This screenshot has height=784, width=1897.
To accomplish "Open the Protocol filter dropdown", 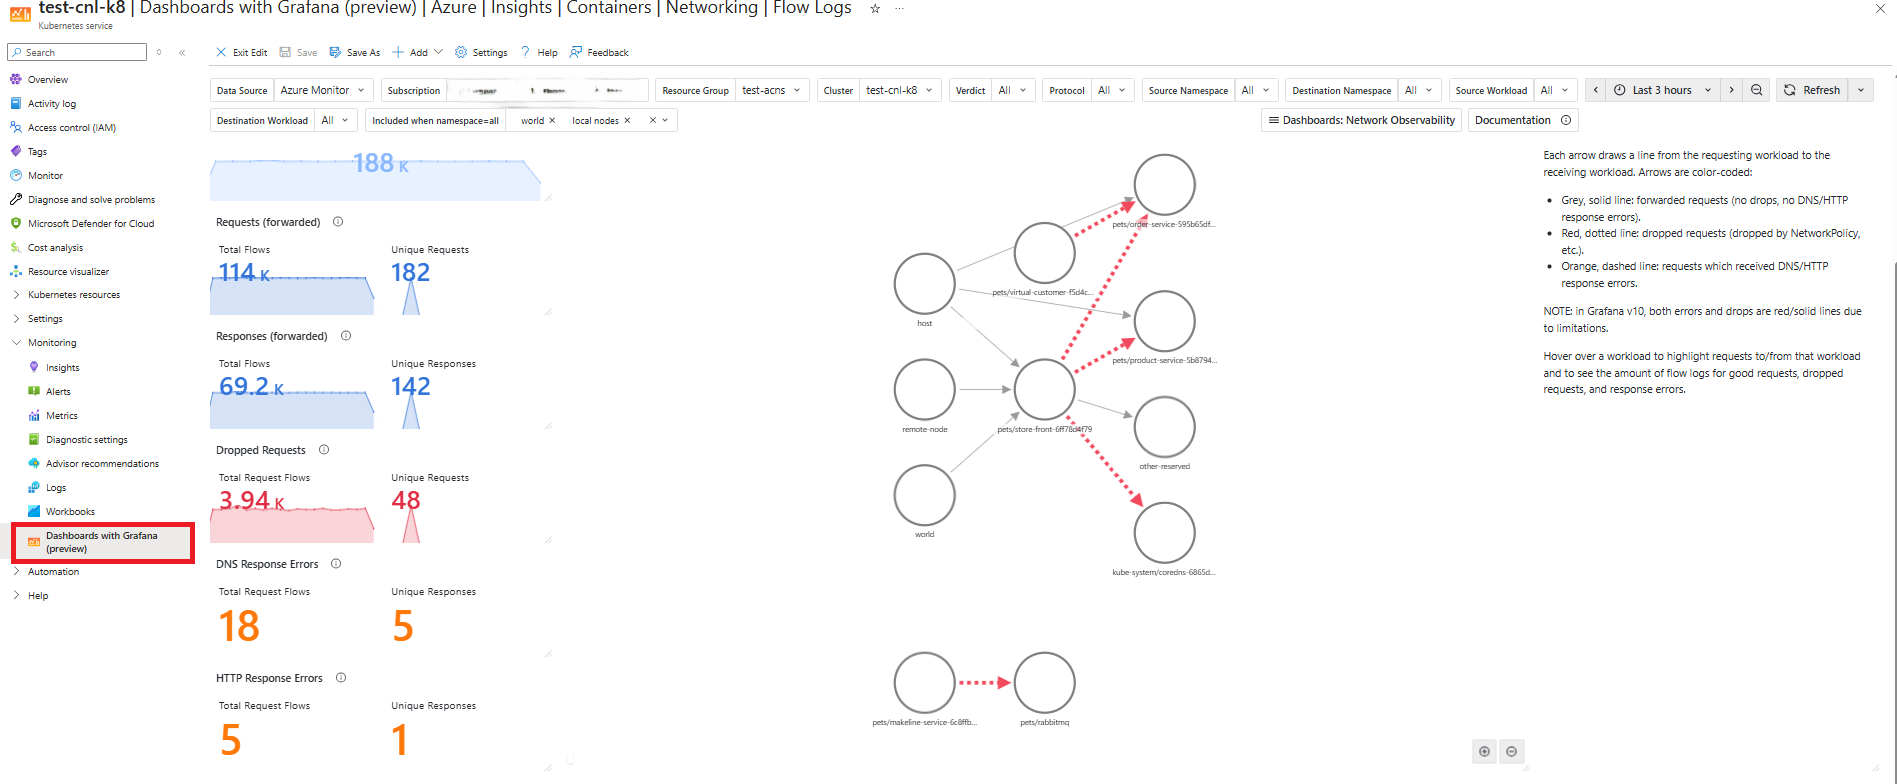I will [x=1113, y=90].
